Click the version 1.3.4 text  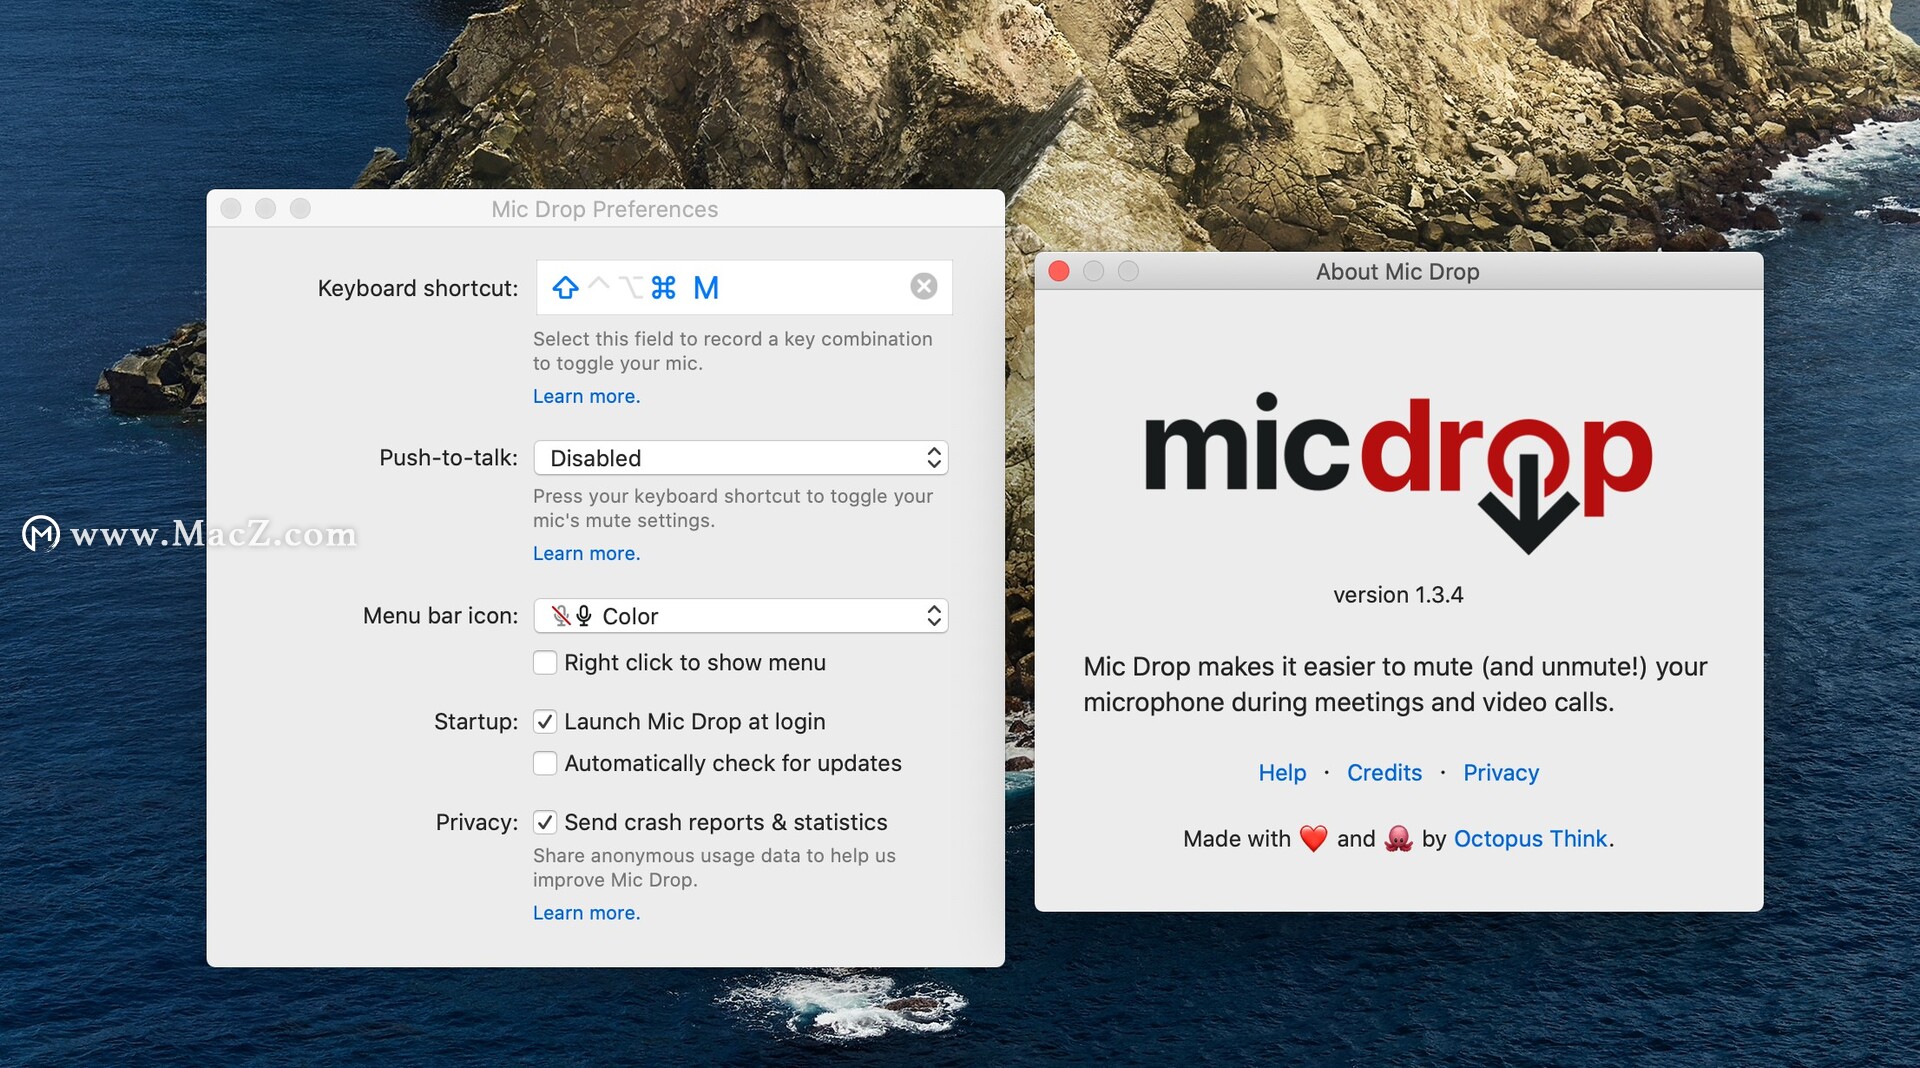(1398, 595)
